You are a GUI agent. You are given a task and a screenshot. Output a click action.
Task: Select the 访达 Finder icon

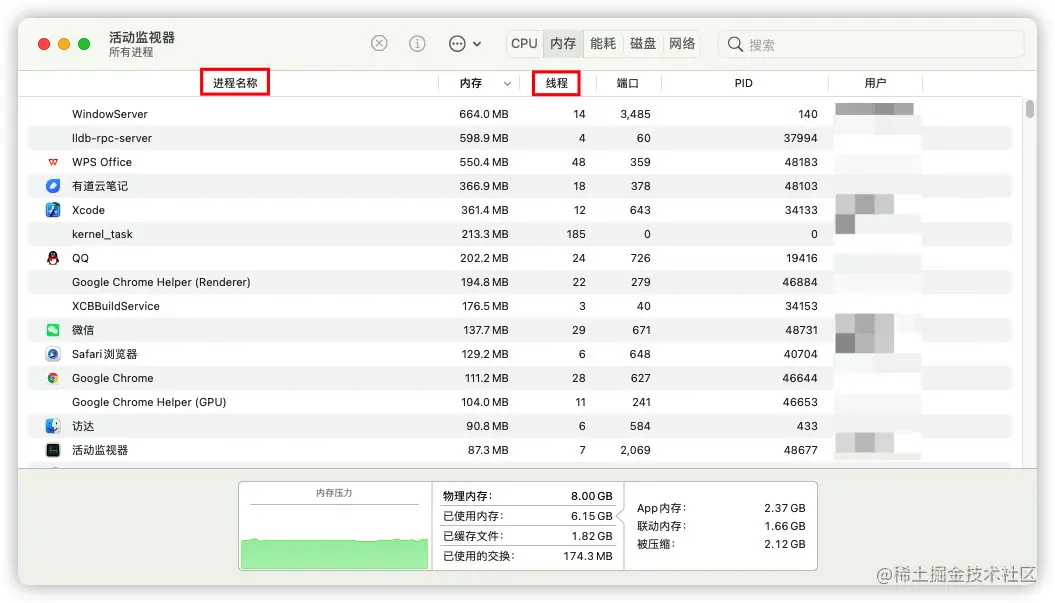pyautogui.click(x=53, y=426)
